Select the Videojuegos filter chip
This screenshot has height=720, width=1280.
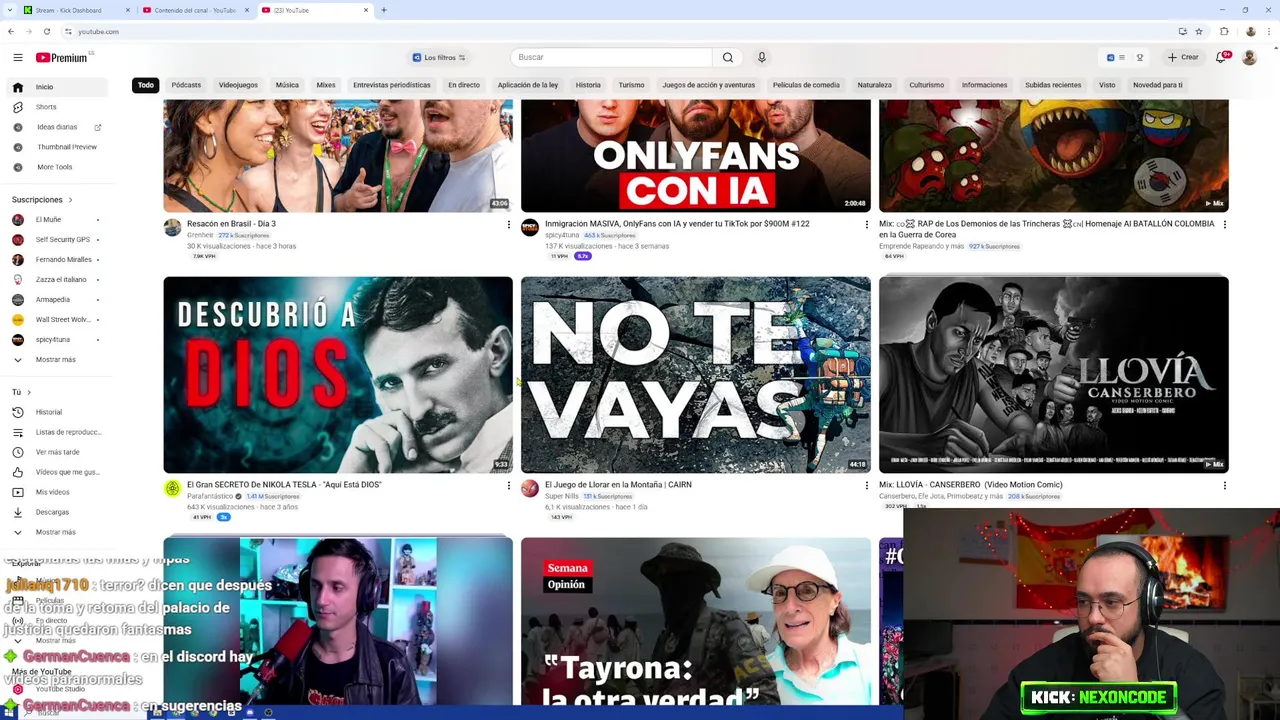click(238, 85)
